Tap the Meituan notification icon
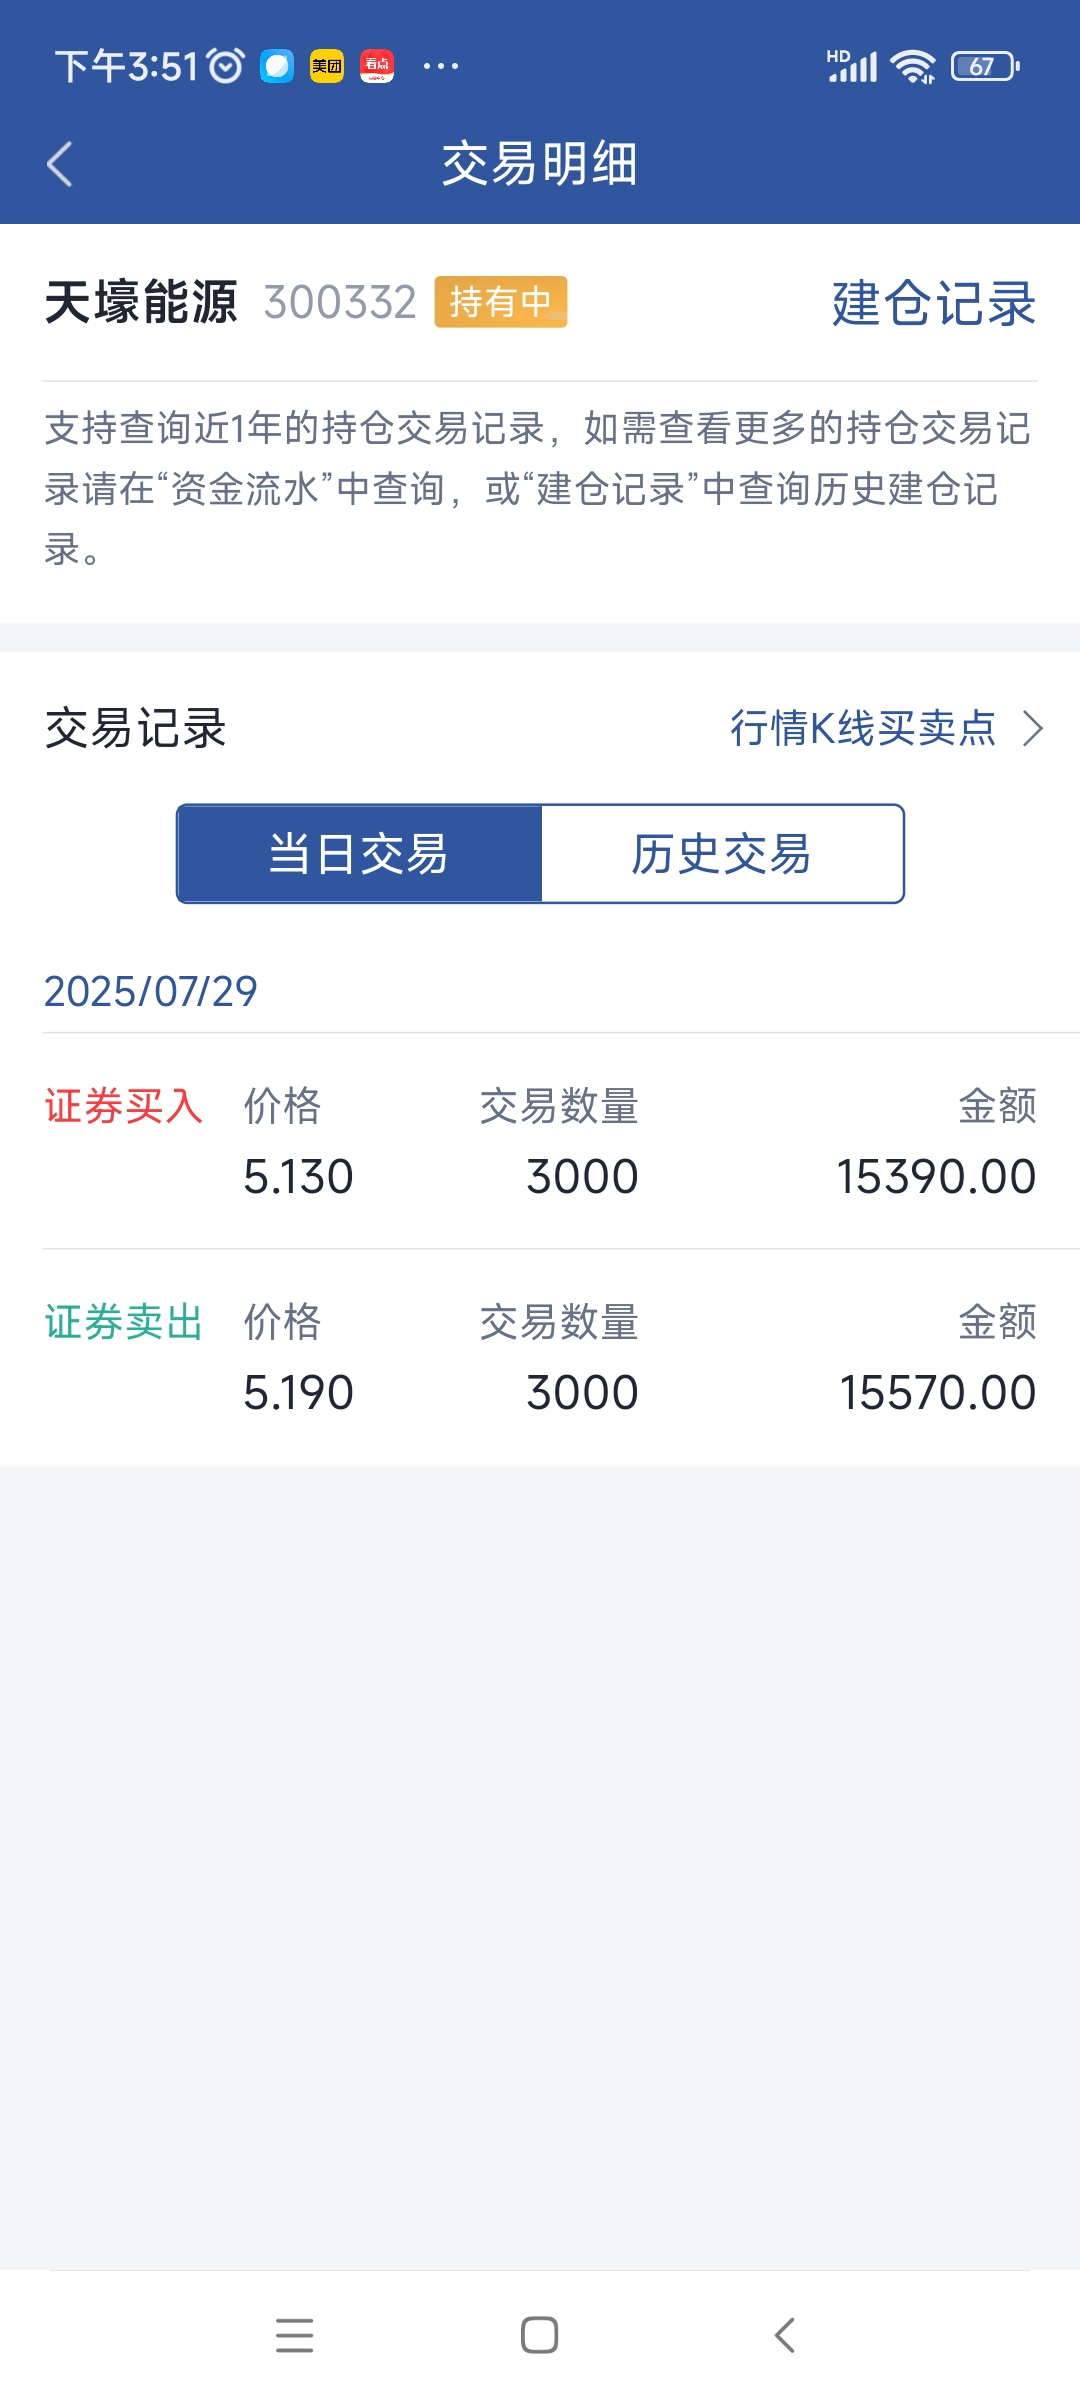 click(x=326, y=66)
